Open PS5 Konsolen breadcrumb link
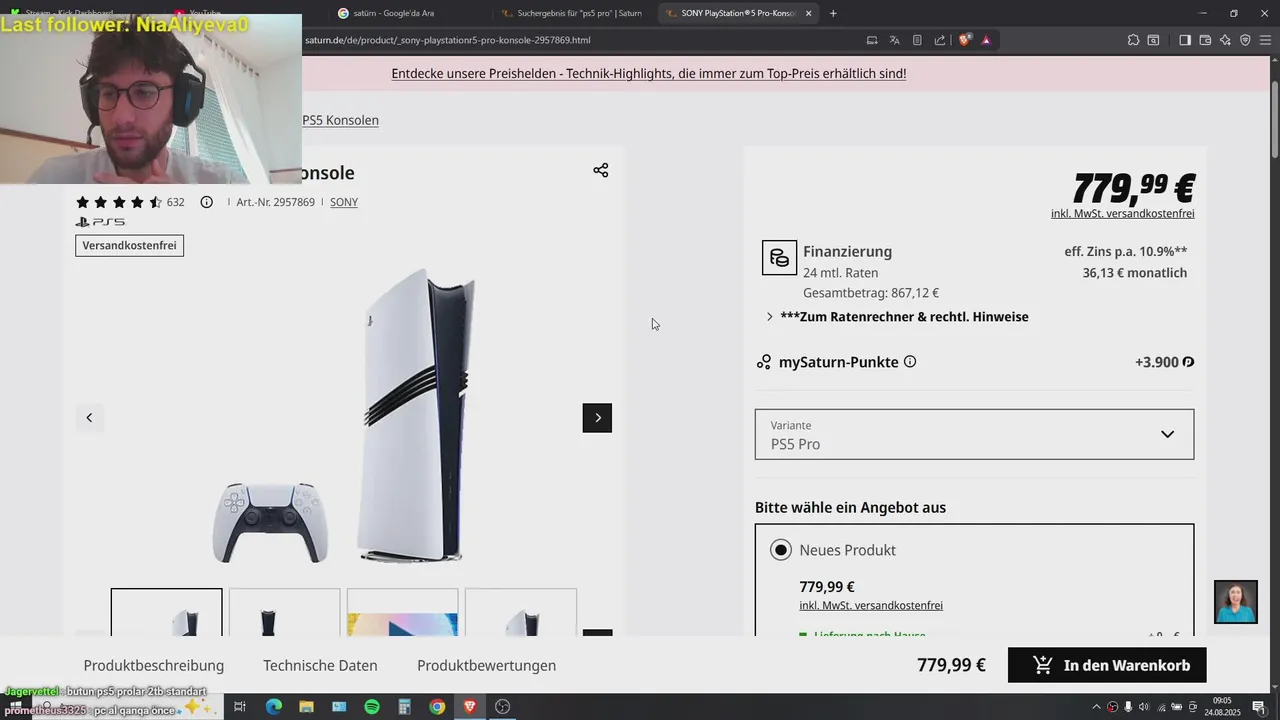 [x=340, y=120]
